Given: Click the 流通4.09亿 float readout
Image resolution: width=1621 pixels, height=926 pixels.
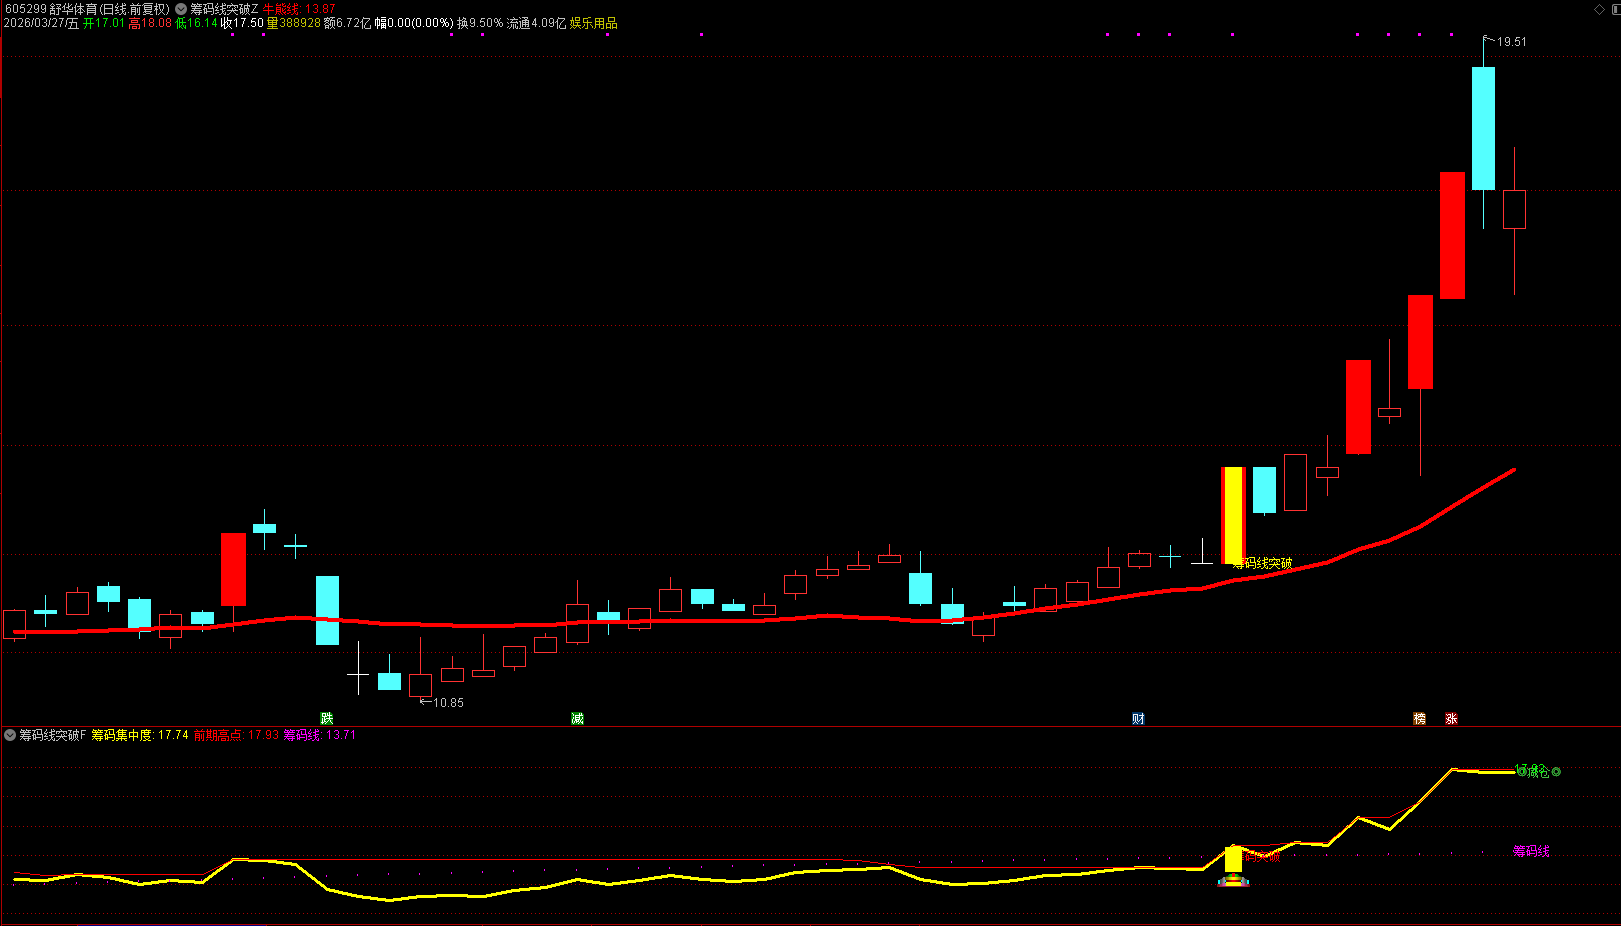Looking at the screenshot, I should (536, 23).
